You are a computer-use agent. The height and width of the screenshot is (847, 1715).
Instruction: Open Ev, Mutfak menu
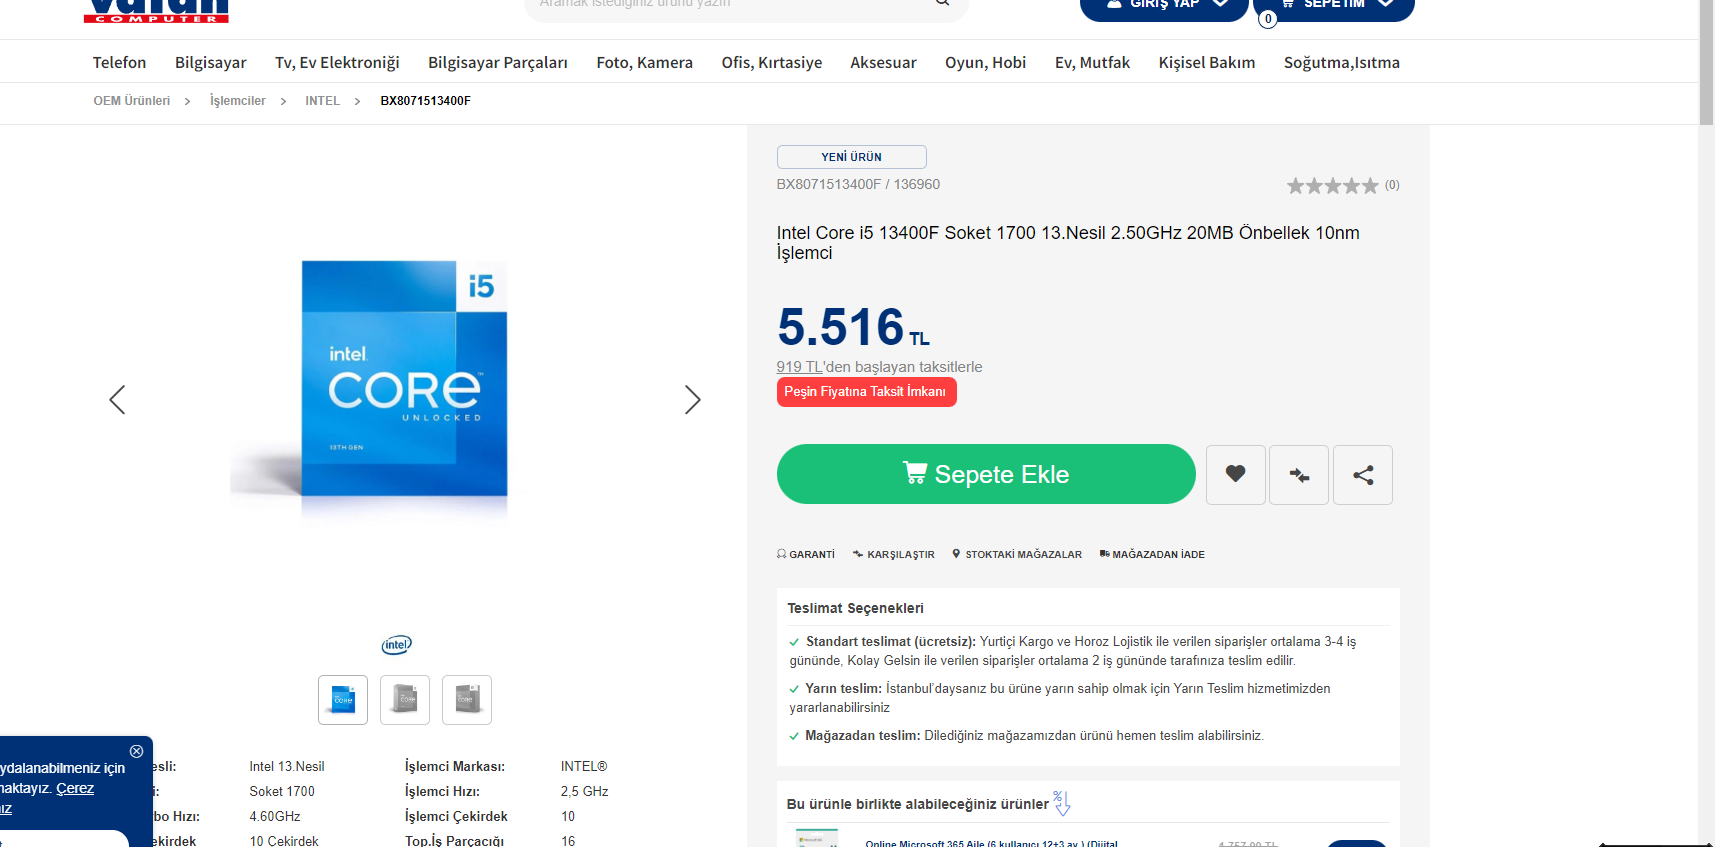pyautogui.click(x=1092, y=62)
